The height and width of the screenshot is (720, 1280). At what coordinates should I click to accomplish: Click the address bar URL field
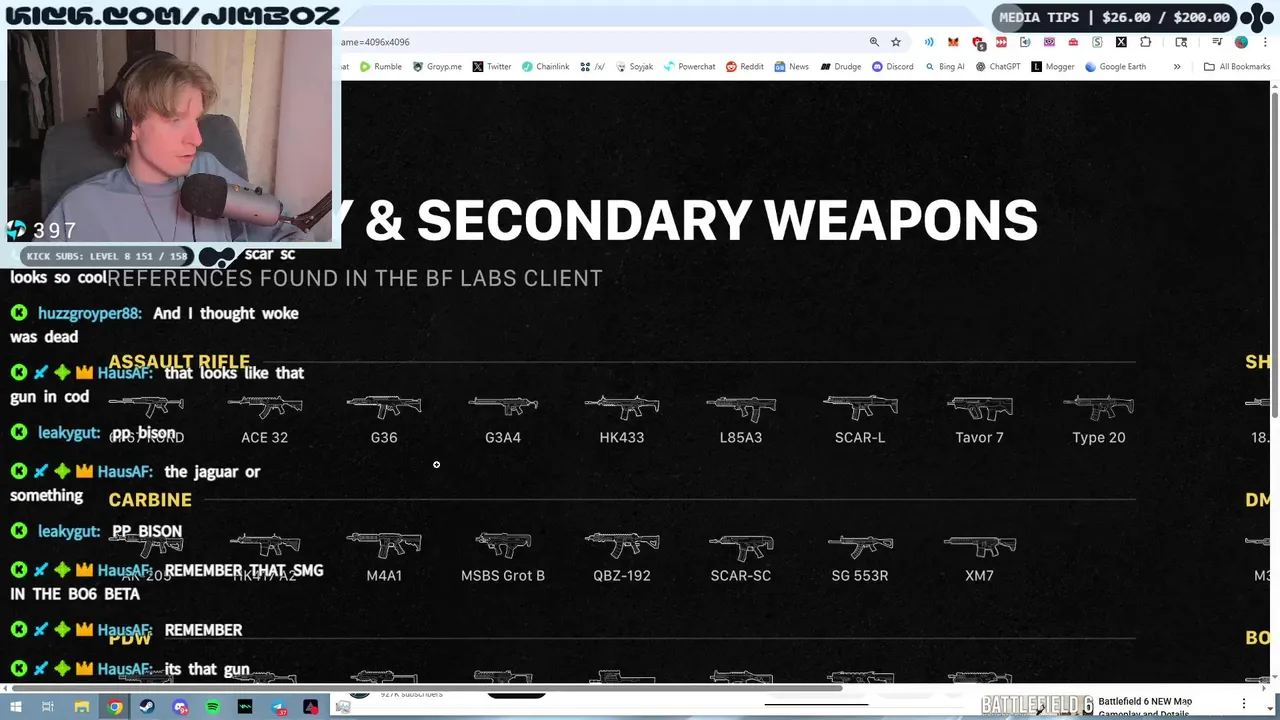(600, 42)
